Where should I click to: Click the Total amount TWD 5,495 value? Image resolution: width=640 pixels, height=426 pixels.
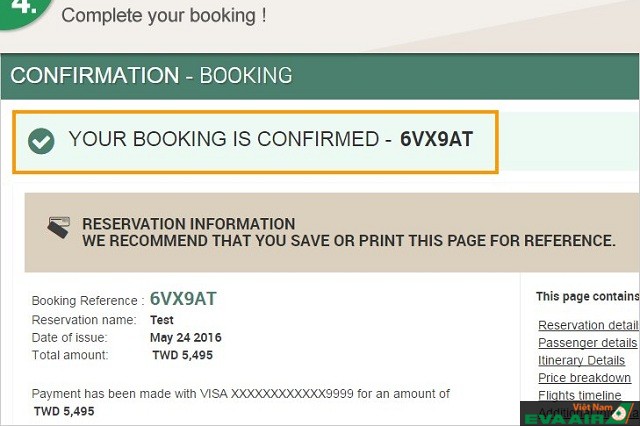coord(181,355)
